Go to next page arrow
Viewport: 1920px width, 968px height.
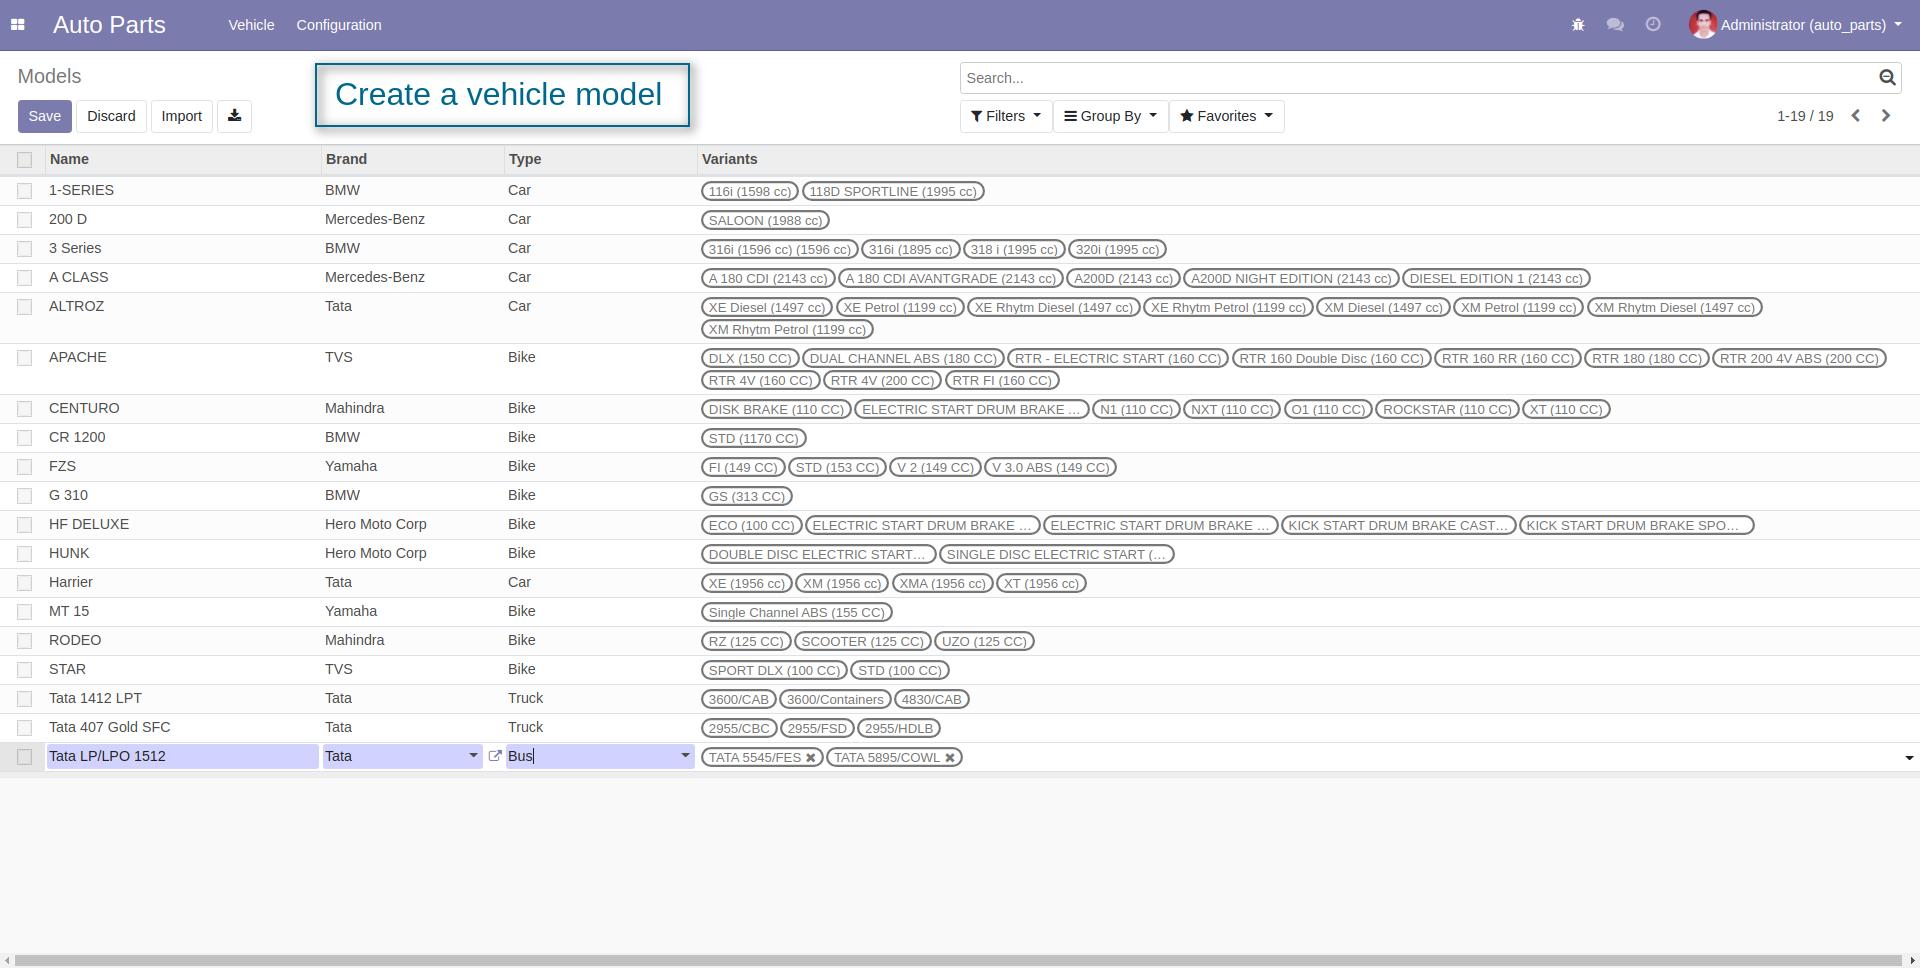[1886, 116]
